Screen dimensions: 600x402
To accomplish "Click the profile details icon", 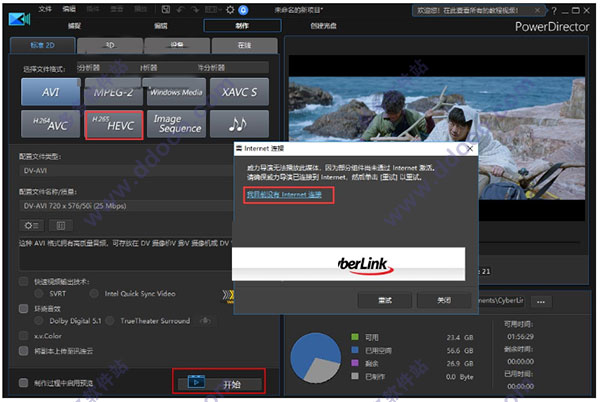I will [60, 226].
